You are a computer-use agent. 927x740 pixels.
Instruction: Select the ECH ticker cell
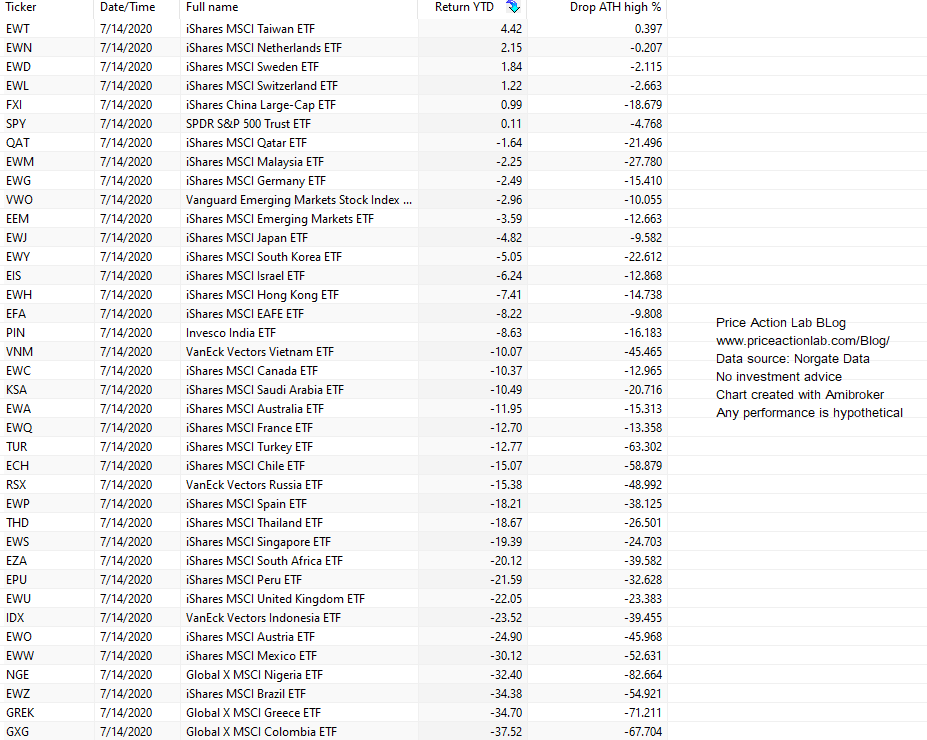[x=17, y=465]
